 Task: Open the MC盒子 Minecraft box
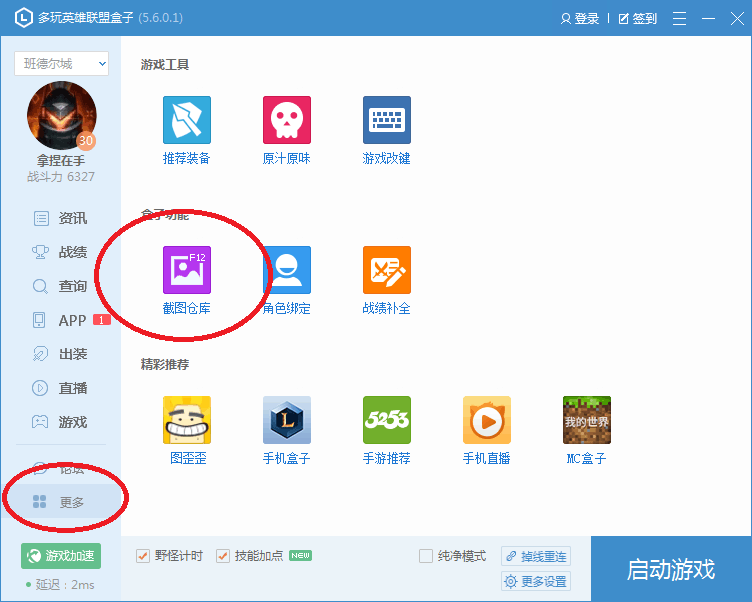587,430
